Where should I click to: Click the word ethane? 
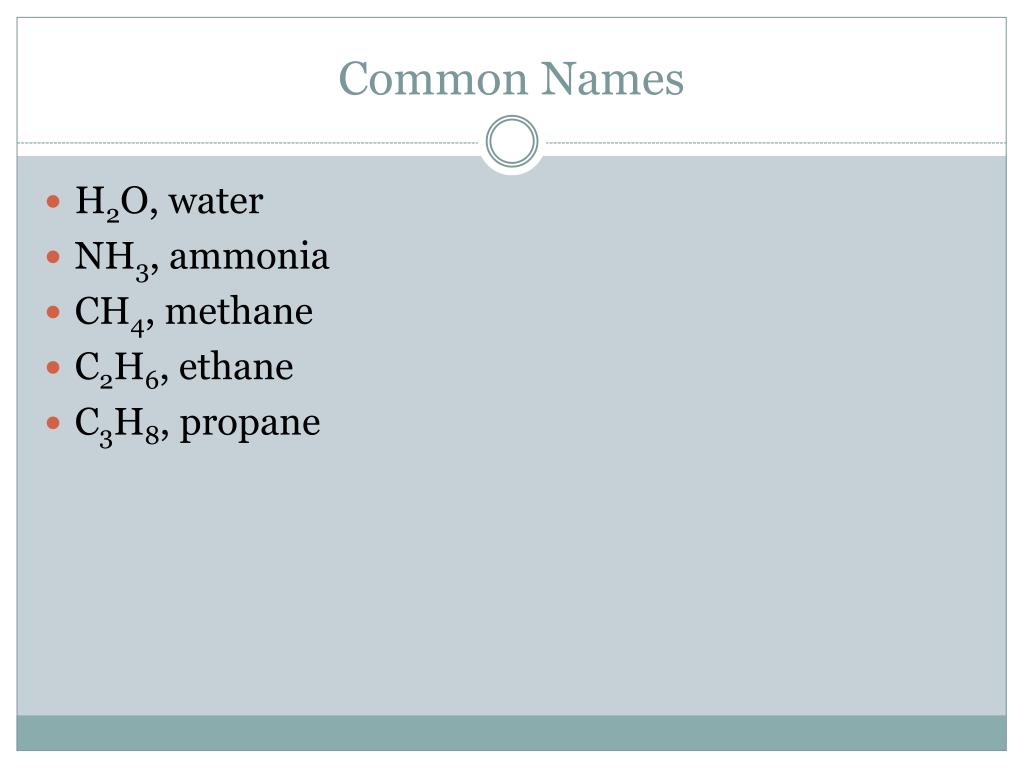[236, 366]
